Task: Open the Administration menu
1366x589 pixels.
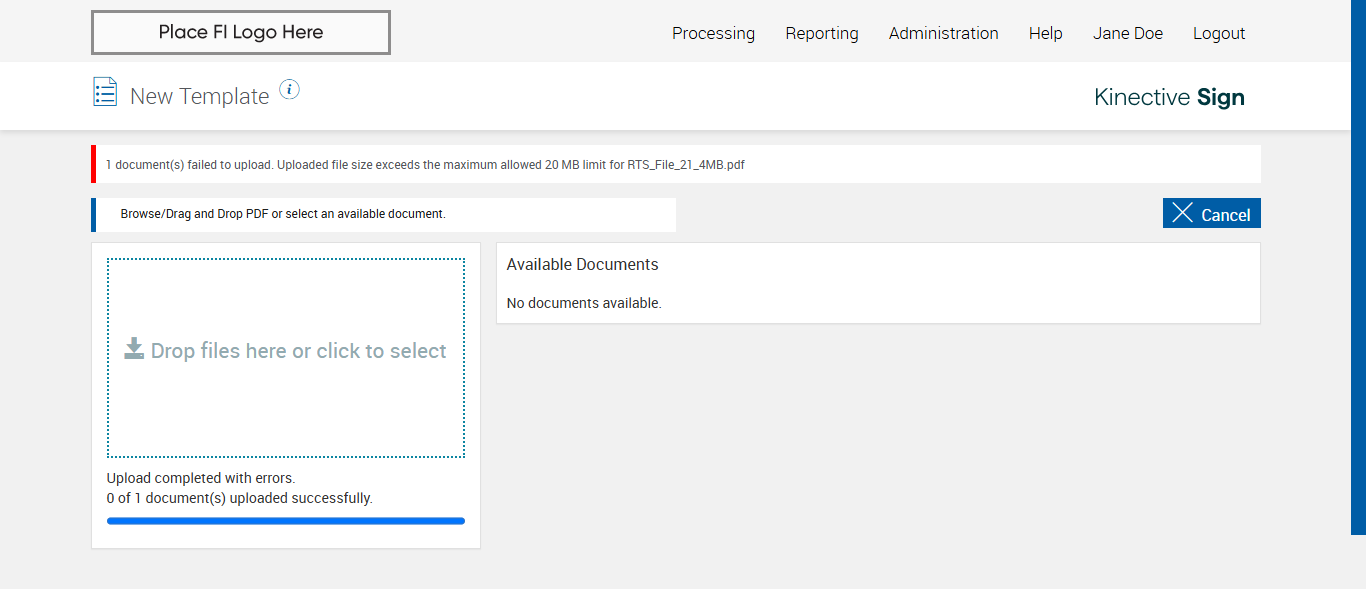Action: [943, 33]
